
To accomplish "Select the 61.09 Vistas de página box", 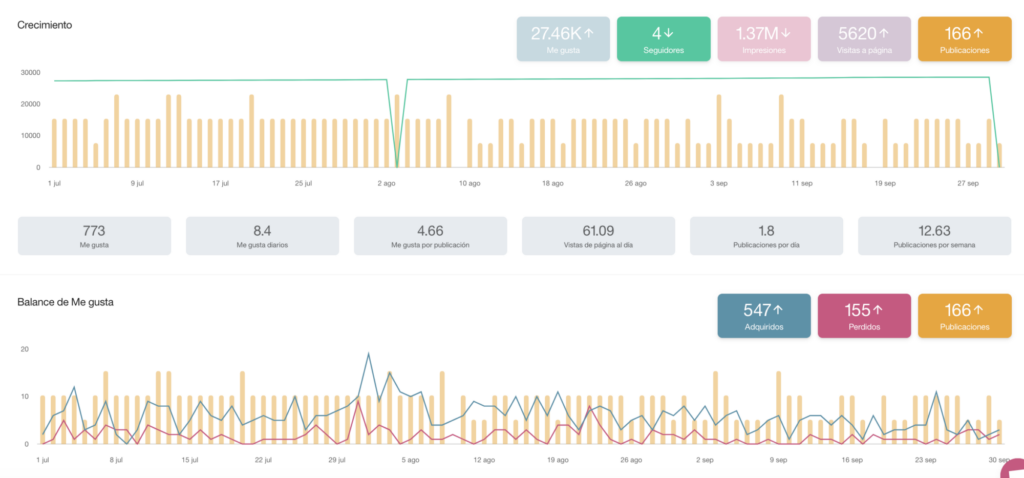I will click(x=598, y=236).
